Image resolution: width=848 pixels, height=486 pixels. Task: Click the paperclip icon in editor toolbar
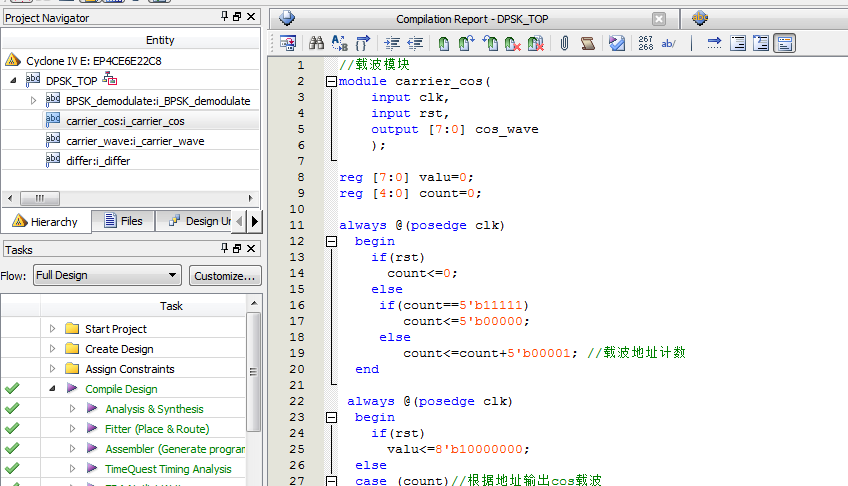click(x=564, y=44)
